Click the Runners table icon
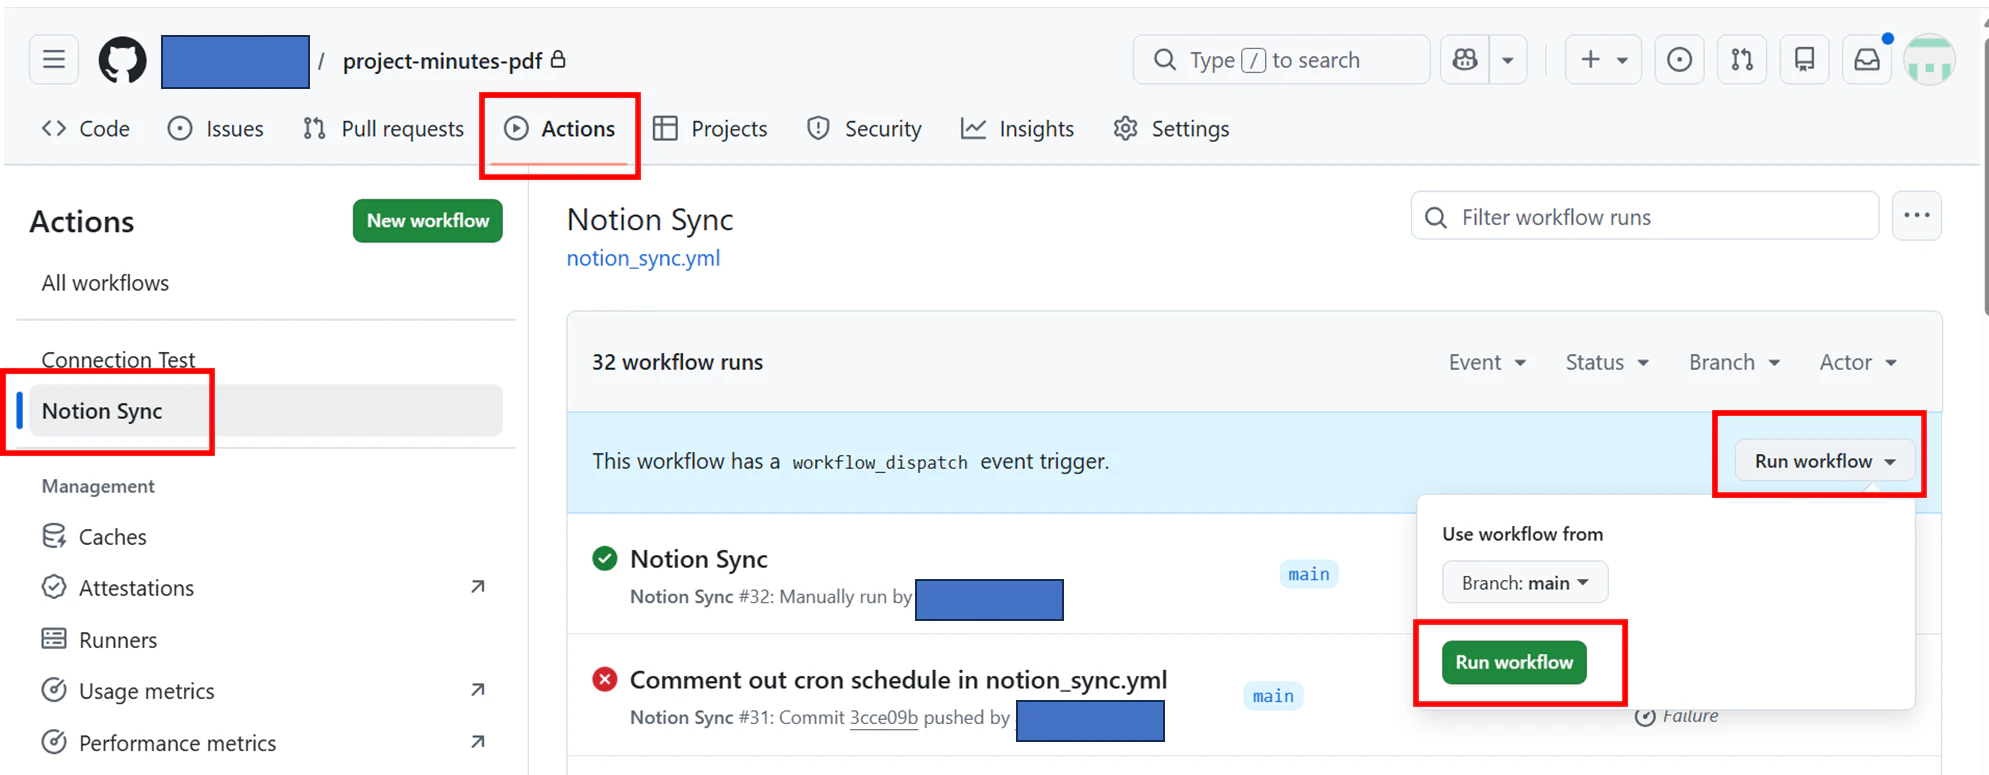This screenshot has width=1989, height=775. (54, 639)
